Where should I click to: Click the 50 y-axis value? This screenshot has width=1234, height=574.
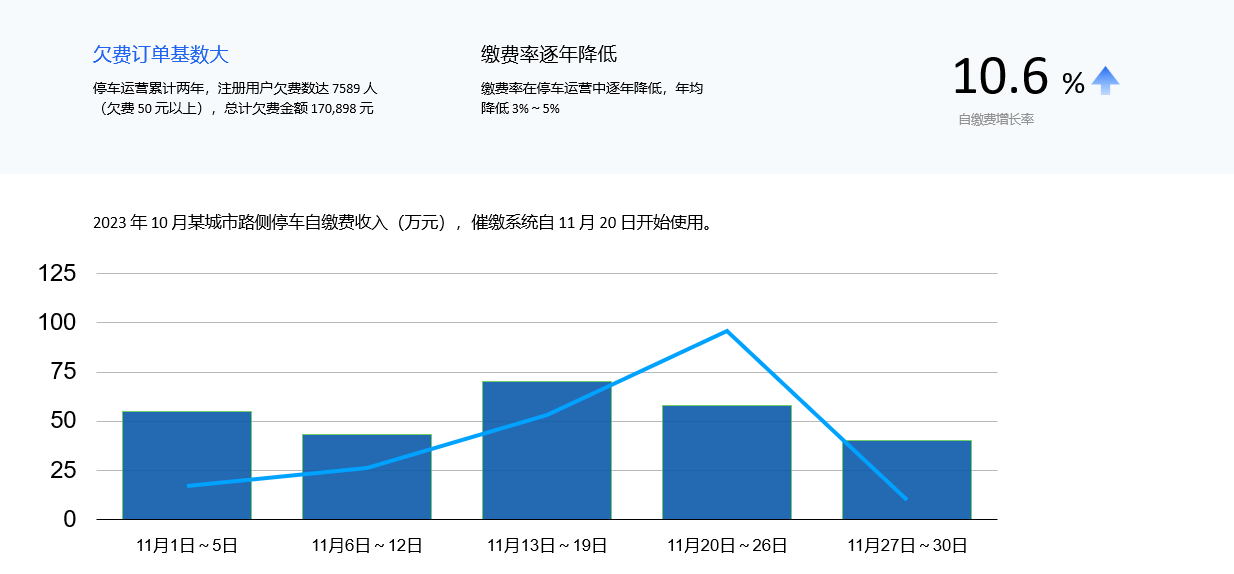64,421
